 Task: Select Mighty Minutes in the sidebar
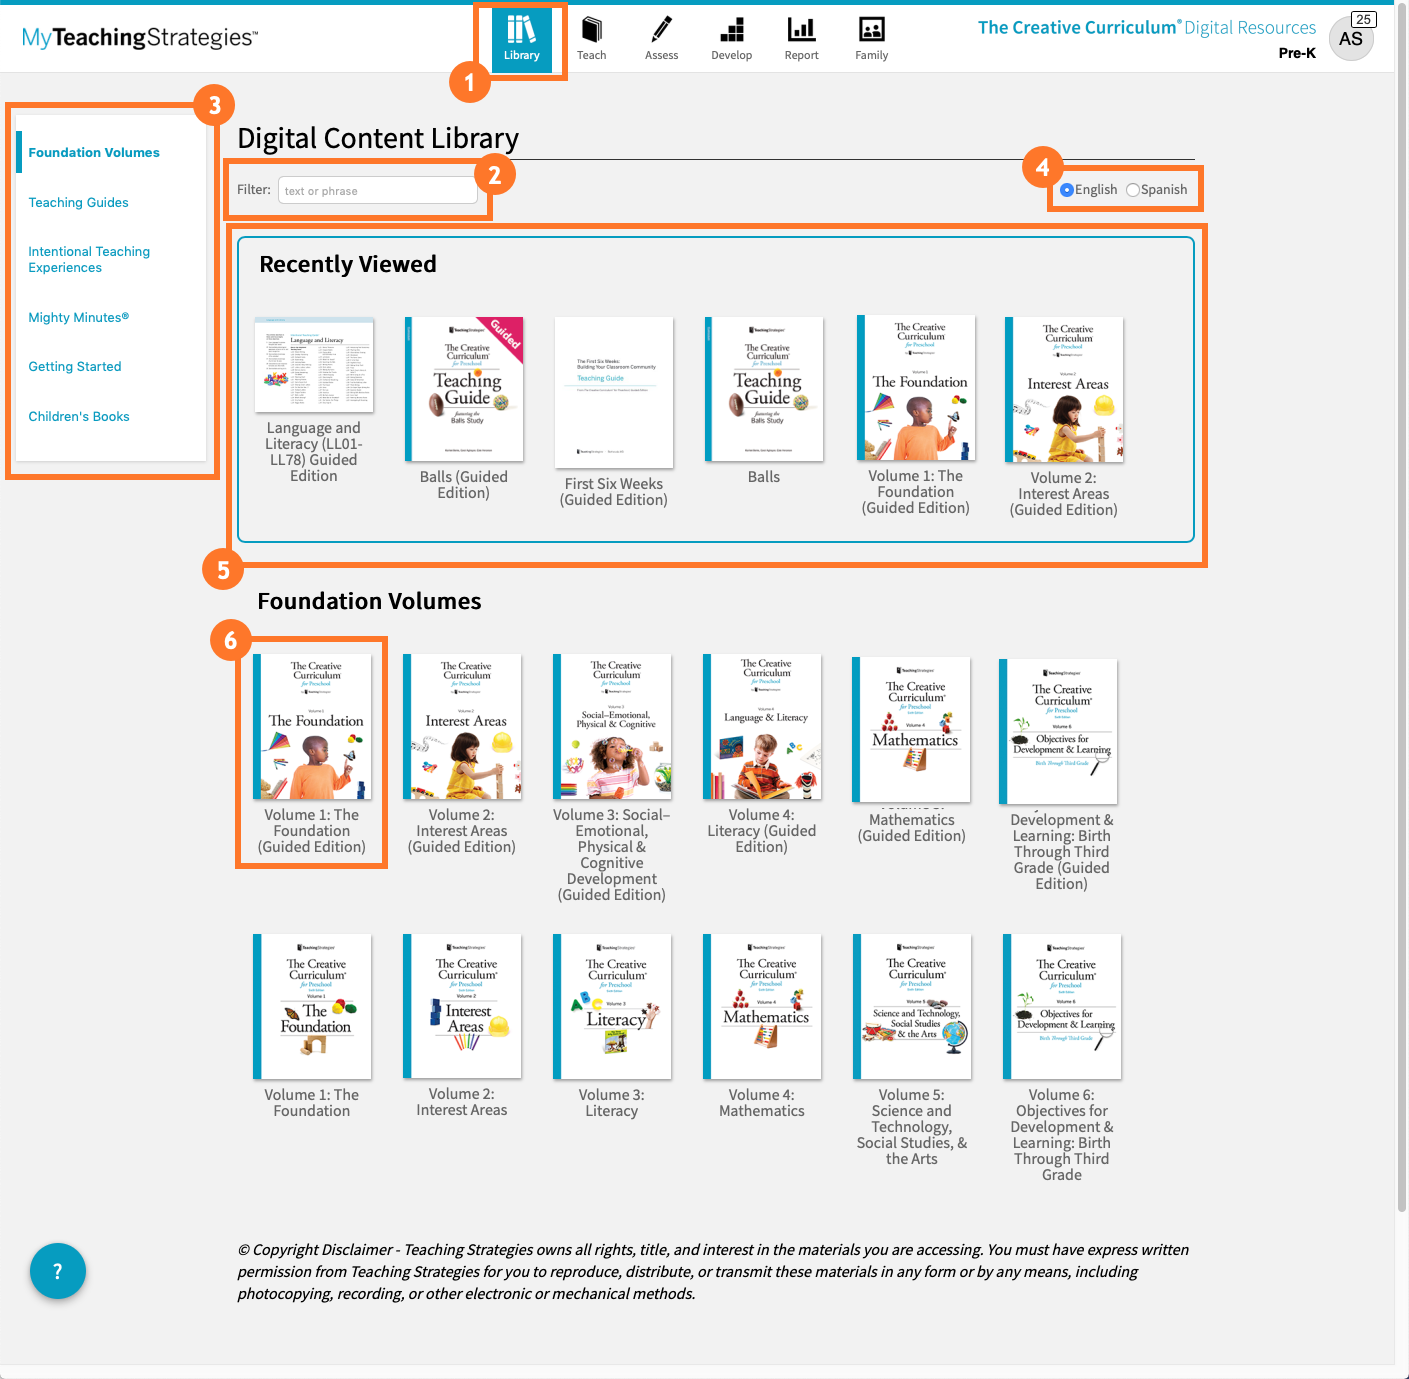click(78, 317)
